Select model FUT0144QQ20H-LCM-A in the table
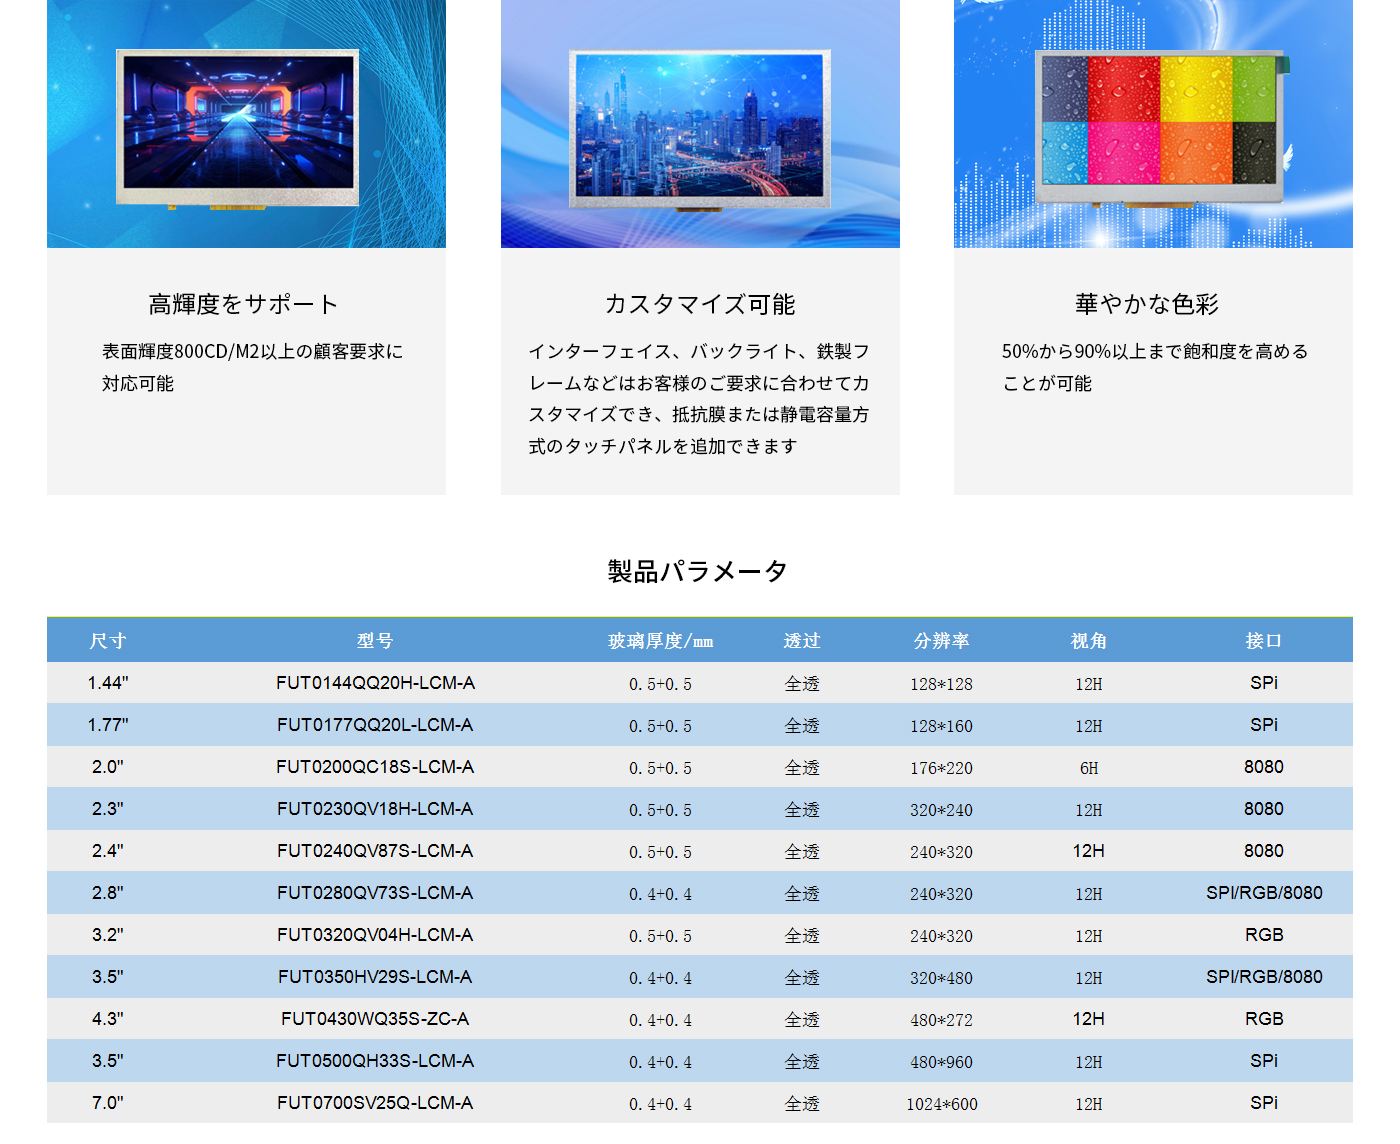This screenshot has height=1144, width=1400. pyautogui.click(x=375, y=683)
